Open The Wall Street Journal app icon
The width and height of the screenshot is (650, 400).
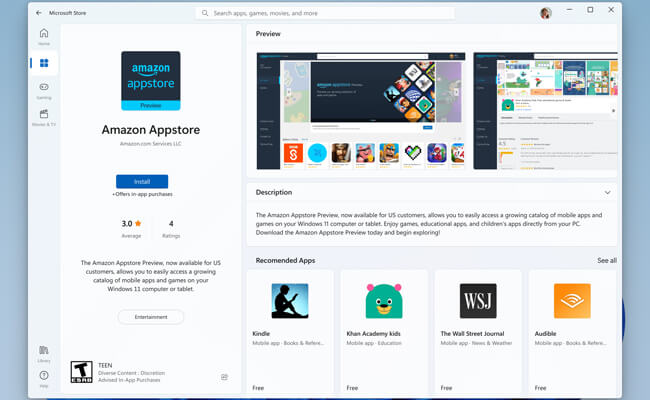coord(478,301)
